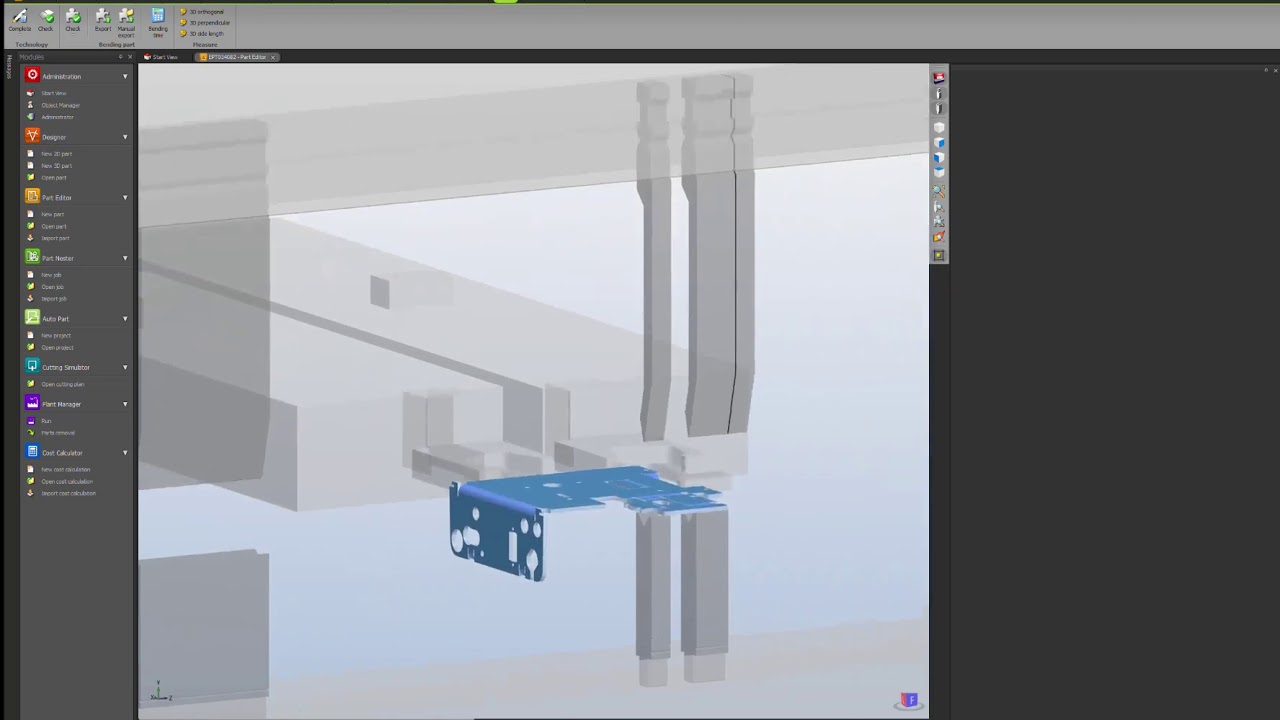The height and width of the screenshot is (720, 1280).
Task: Click Open project under Auto Part
Action: [x=57, y=348]
